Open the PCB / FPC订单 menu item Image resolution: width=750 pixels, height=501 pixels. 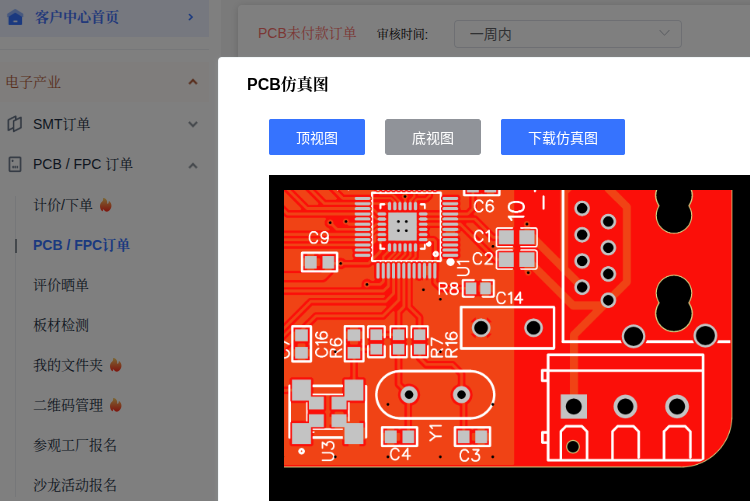click(81, 245)
